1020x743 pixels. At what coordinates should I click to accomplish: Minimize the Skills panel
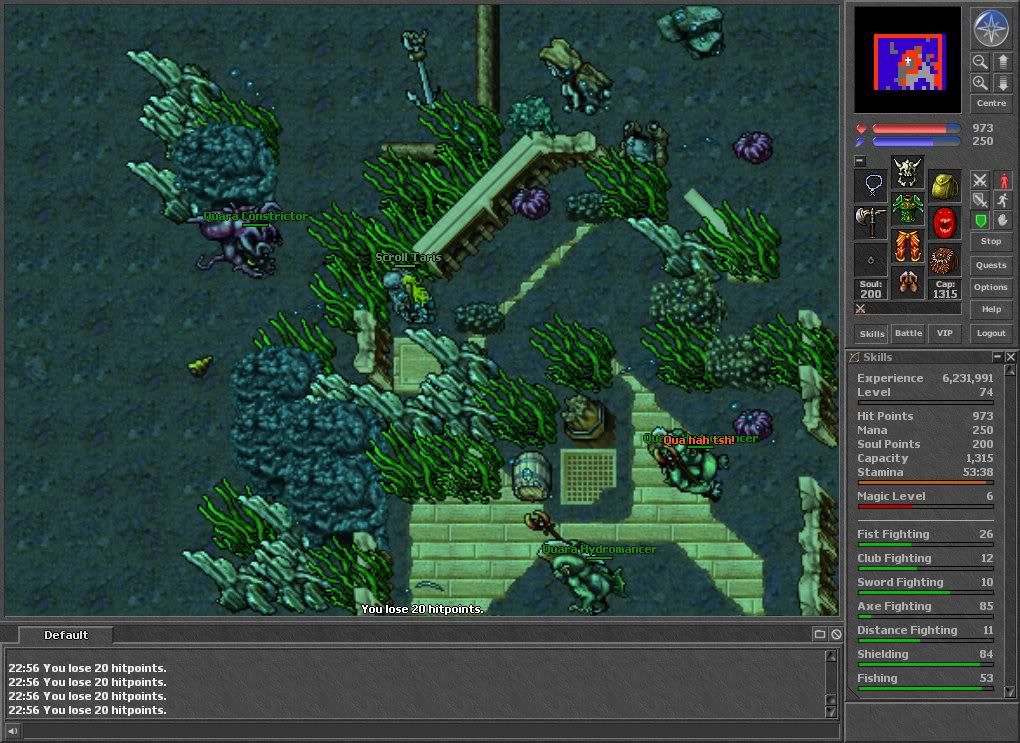point(997,357)
